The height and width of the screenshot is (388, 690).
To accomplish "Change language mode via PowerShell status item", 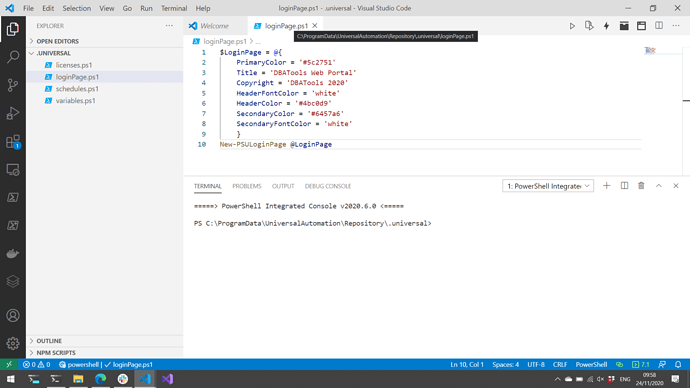I will pos(591,364).
